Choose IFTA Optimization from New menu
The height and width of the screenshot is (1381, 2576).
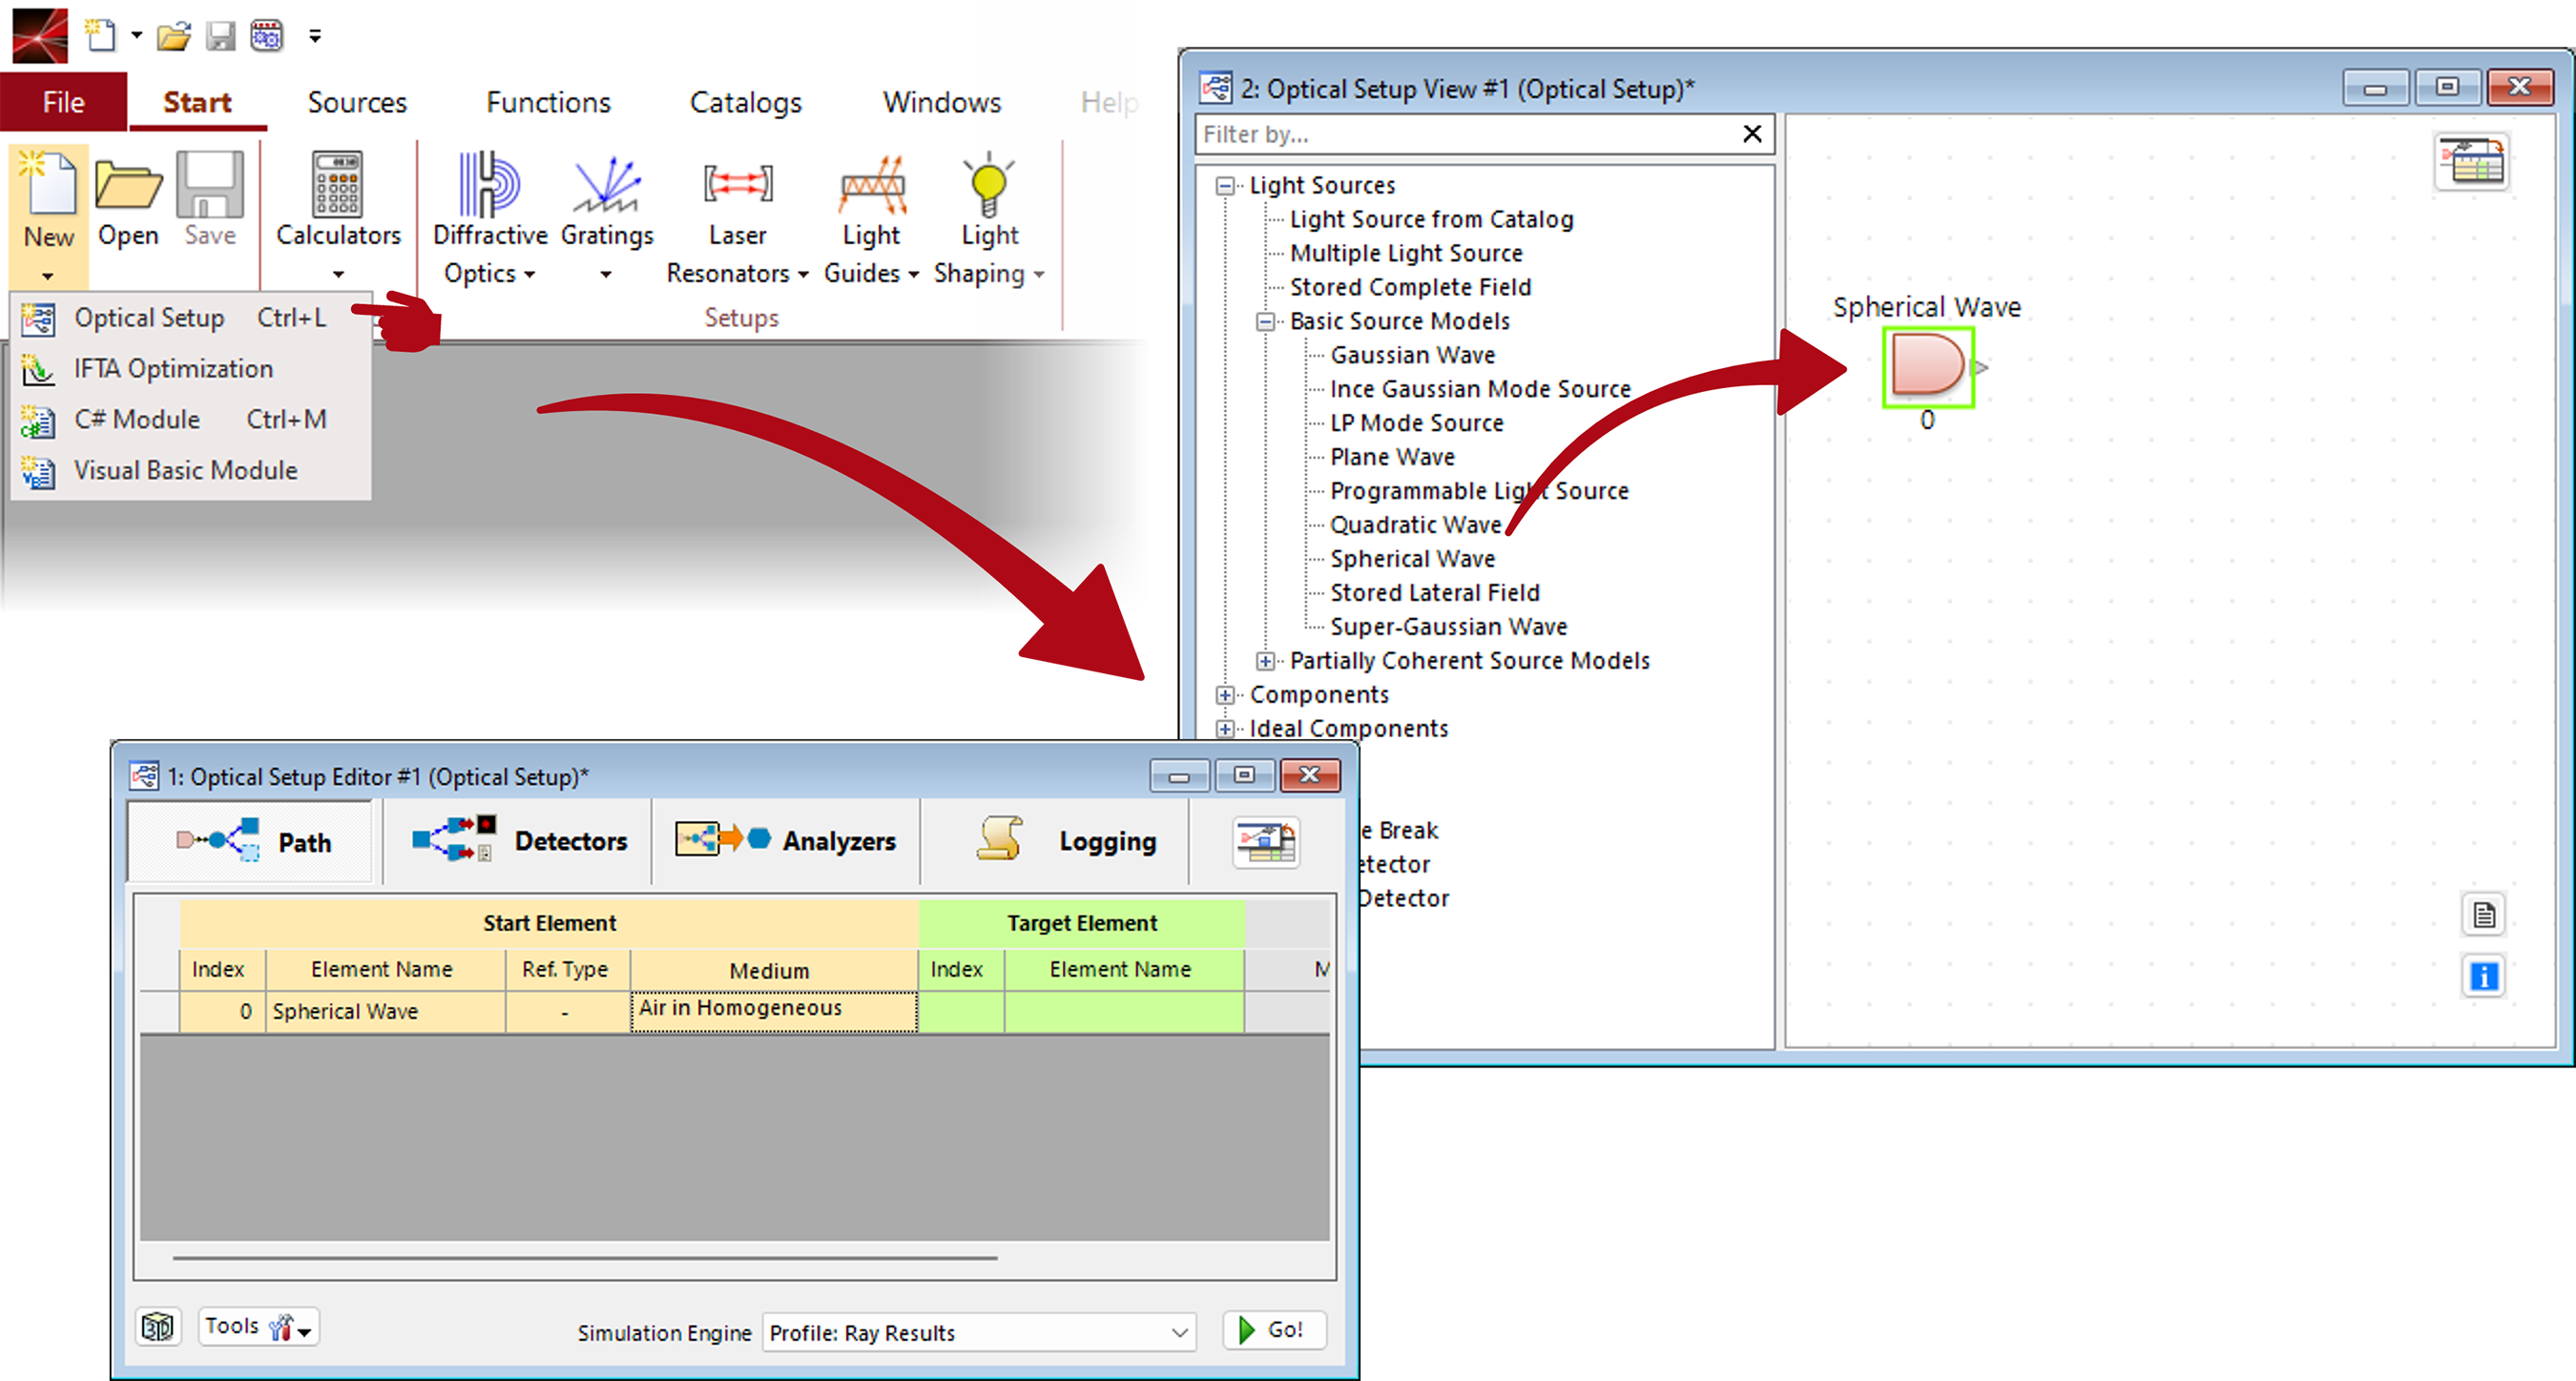pos(191,369)
